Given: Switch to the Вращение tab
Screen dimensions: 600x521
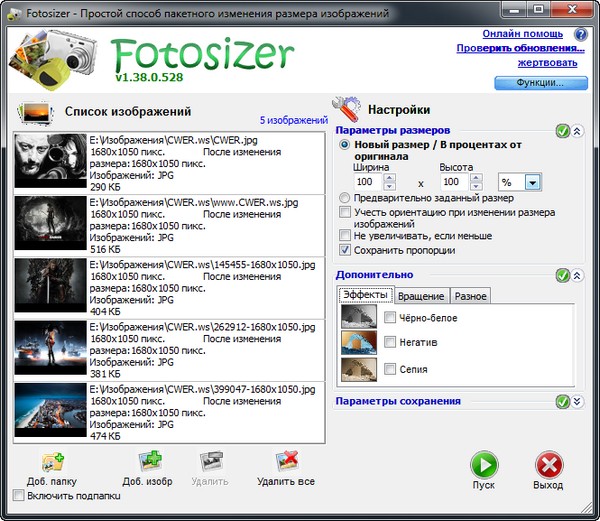Looking at the screenshot, I should [x=421, y=296].
